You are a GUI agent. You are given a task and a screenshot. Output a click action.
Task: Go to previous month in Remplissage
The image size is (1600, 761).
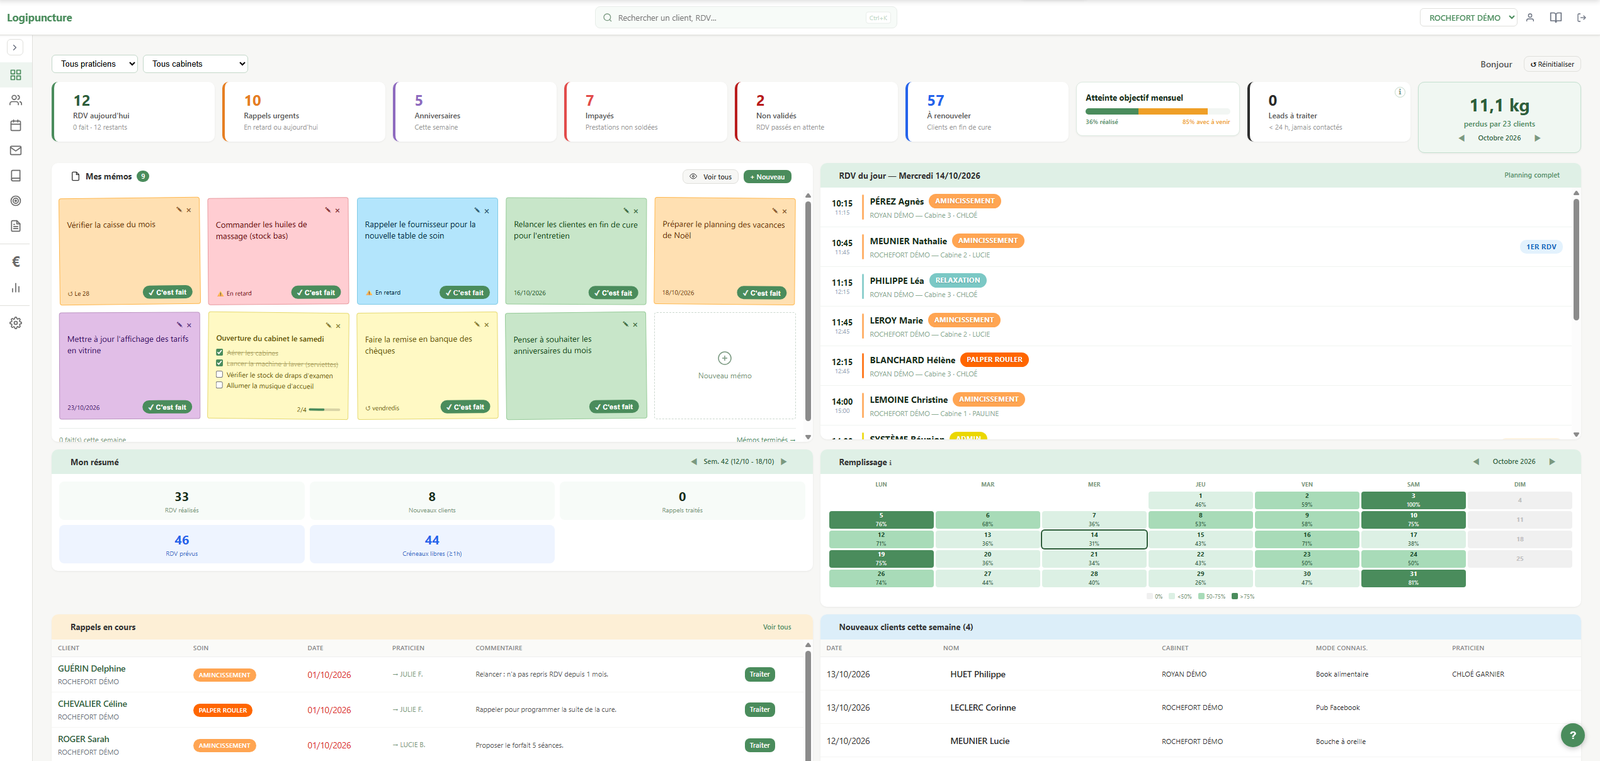point(1476,462)
